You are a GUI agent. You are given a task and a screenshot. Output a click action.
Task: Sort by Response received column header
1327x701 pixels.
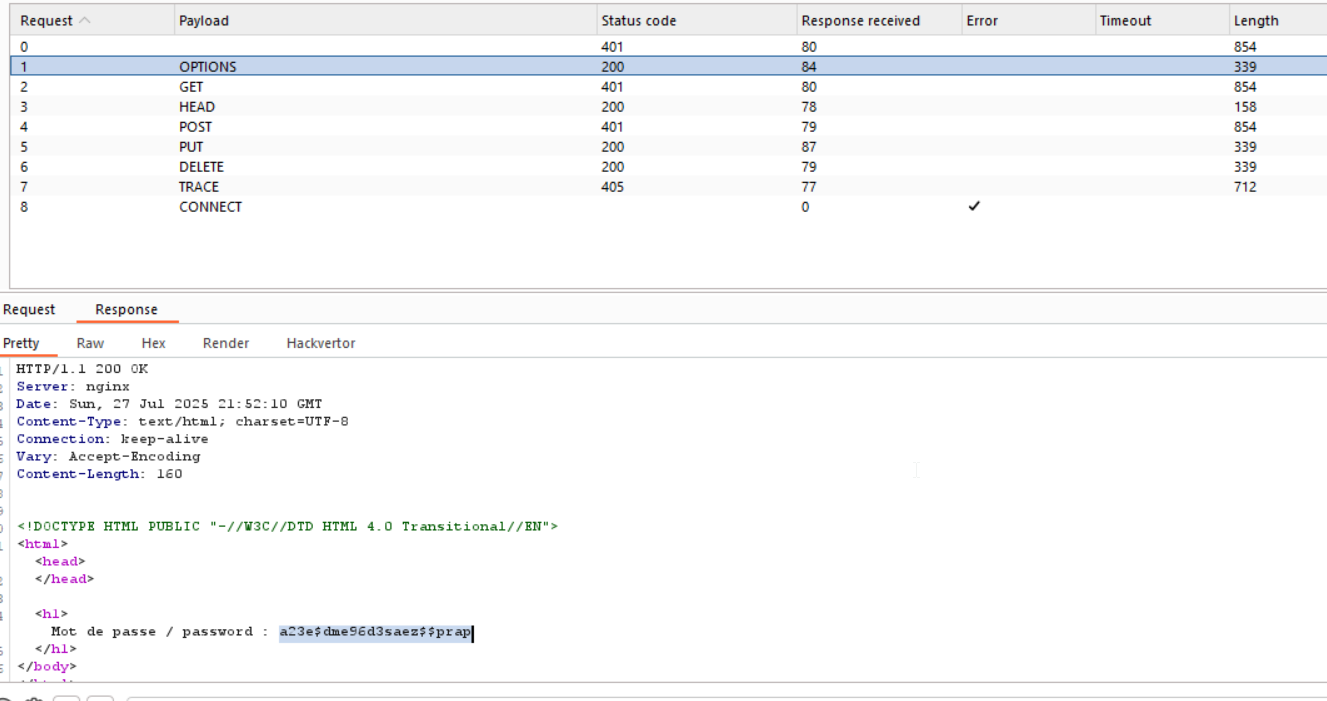click(860, 21)
